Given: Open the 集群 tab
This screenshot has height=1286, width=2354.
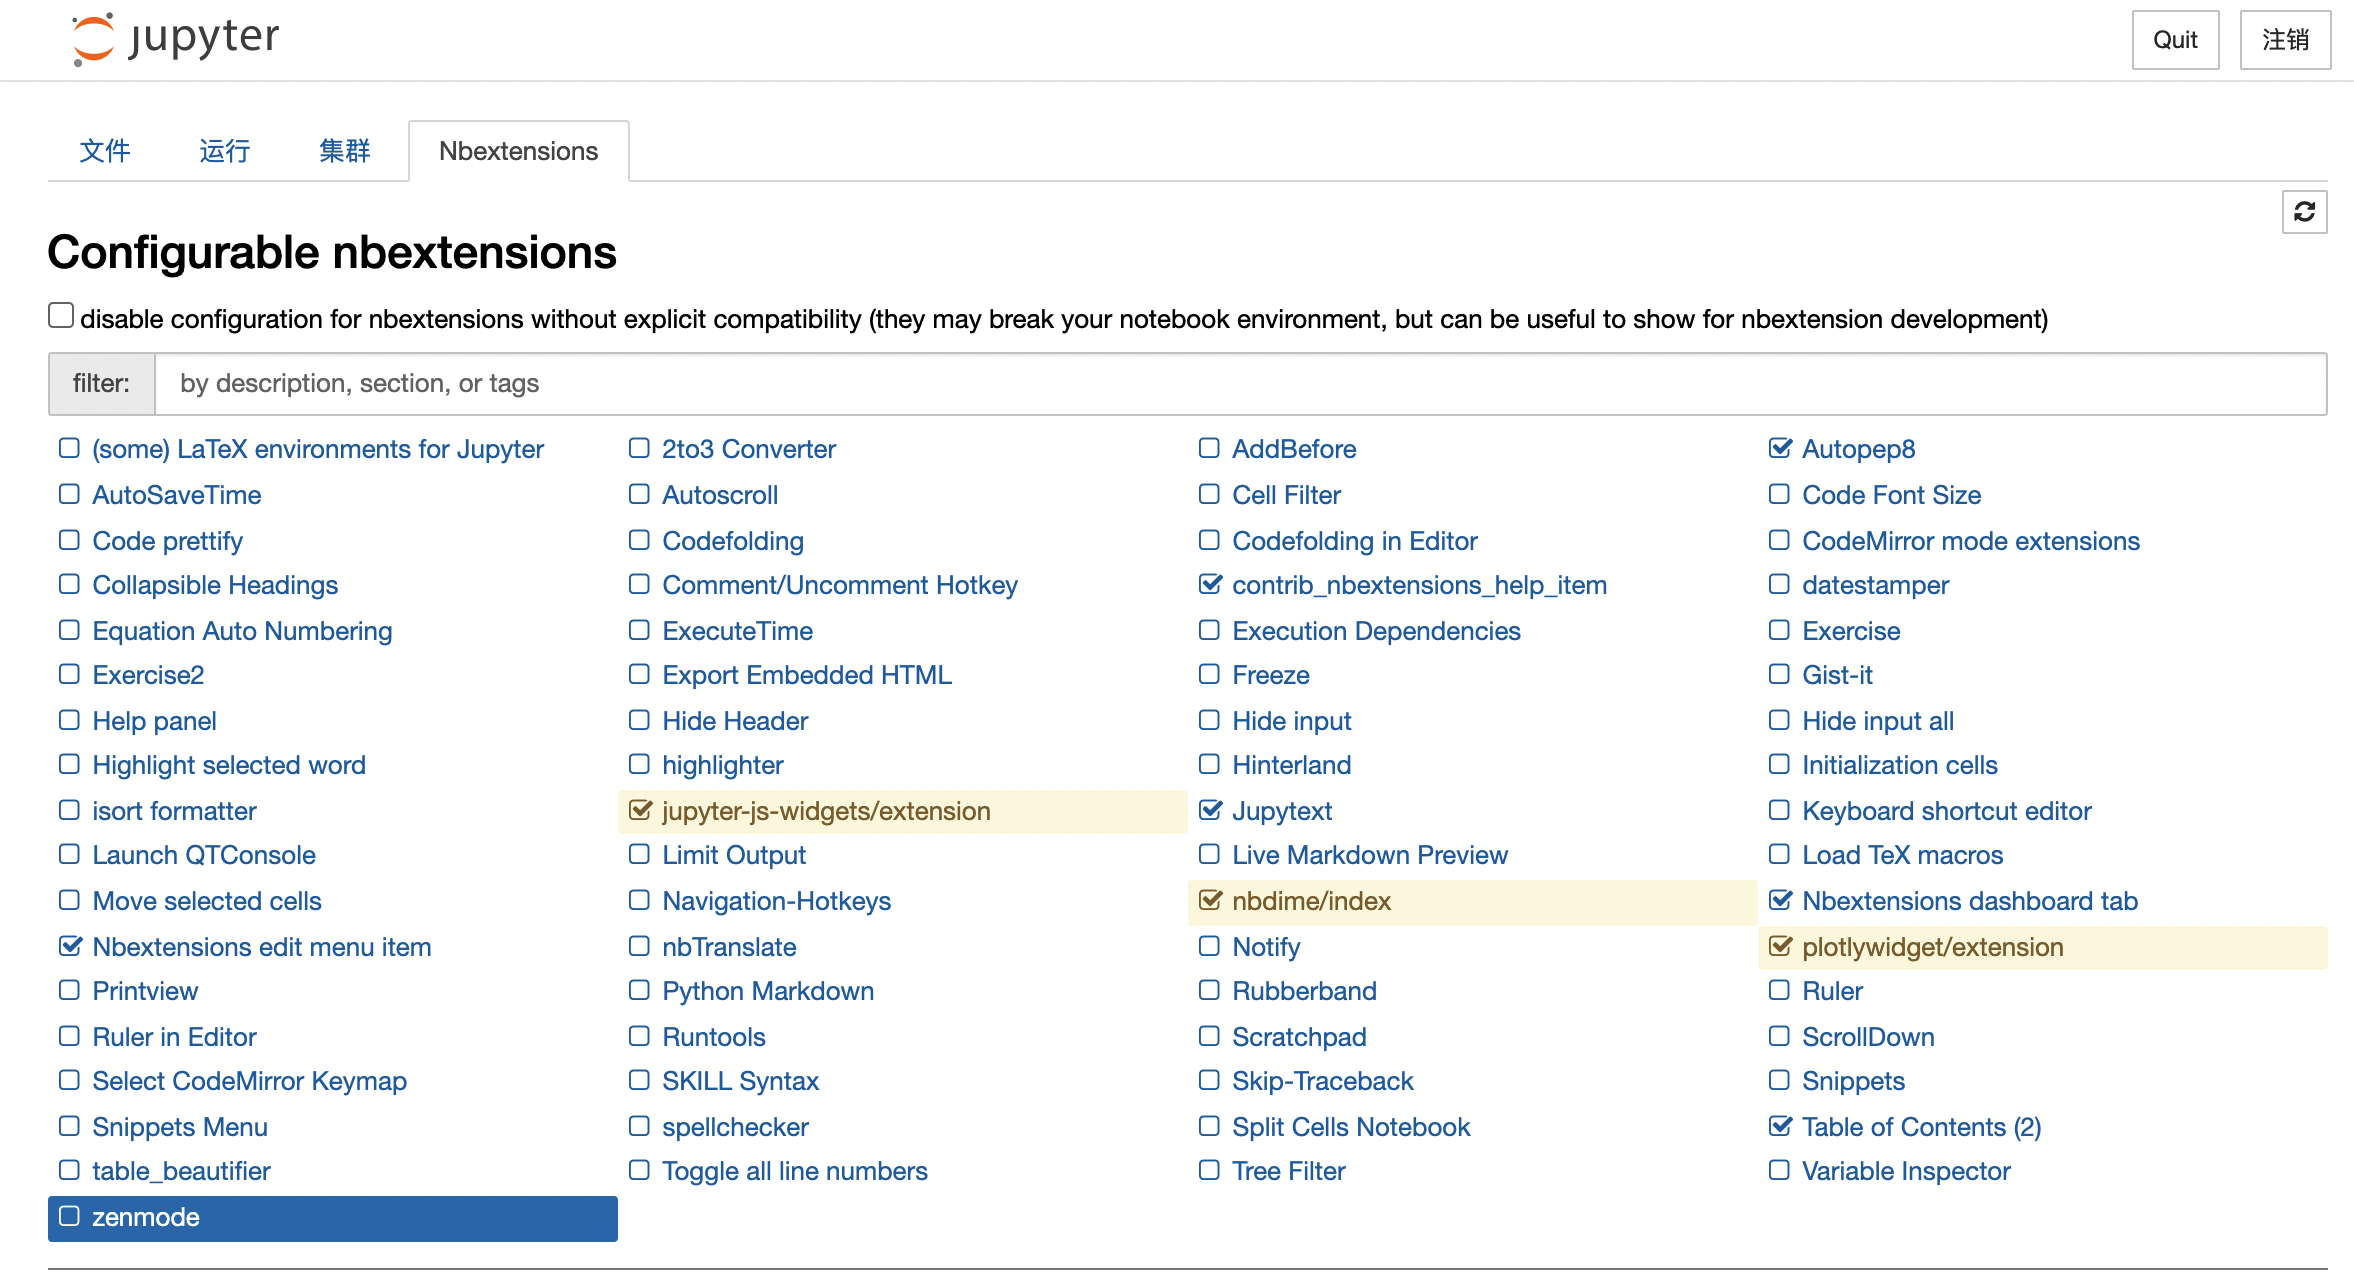Looking at the screenshot, I should click(x=345, y=151).
